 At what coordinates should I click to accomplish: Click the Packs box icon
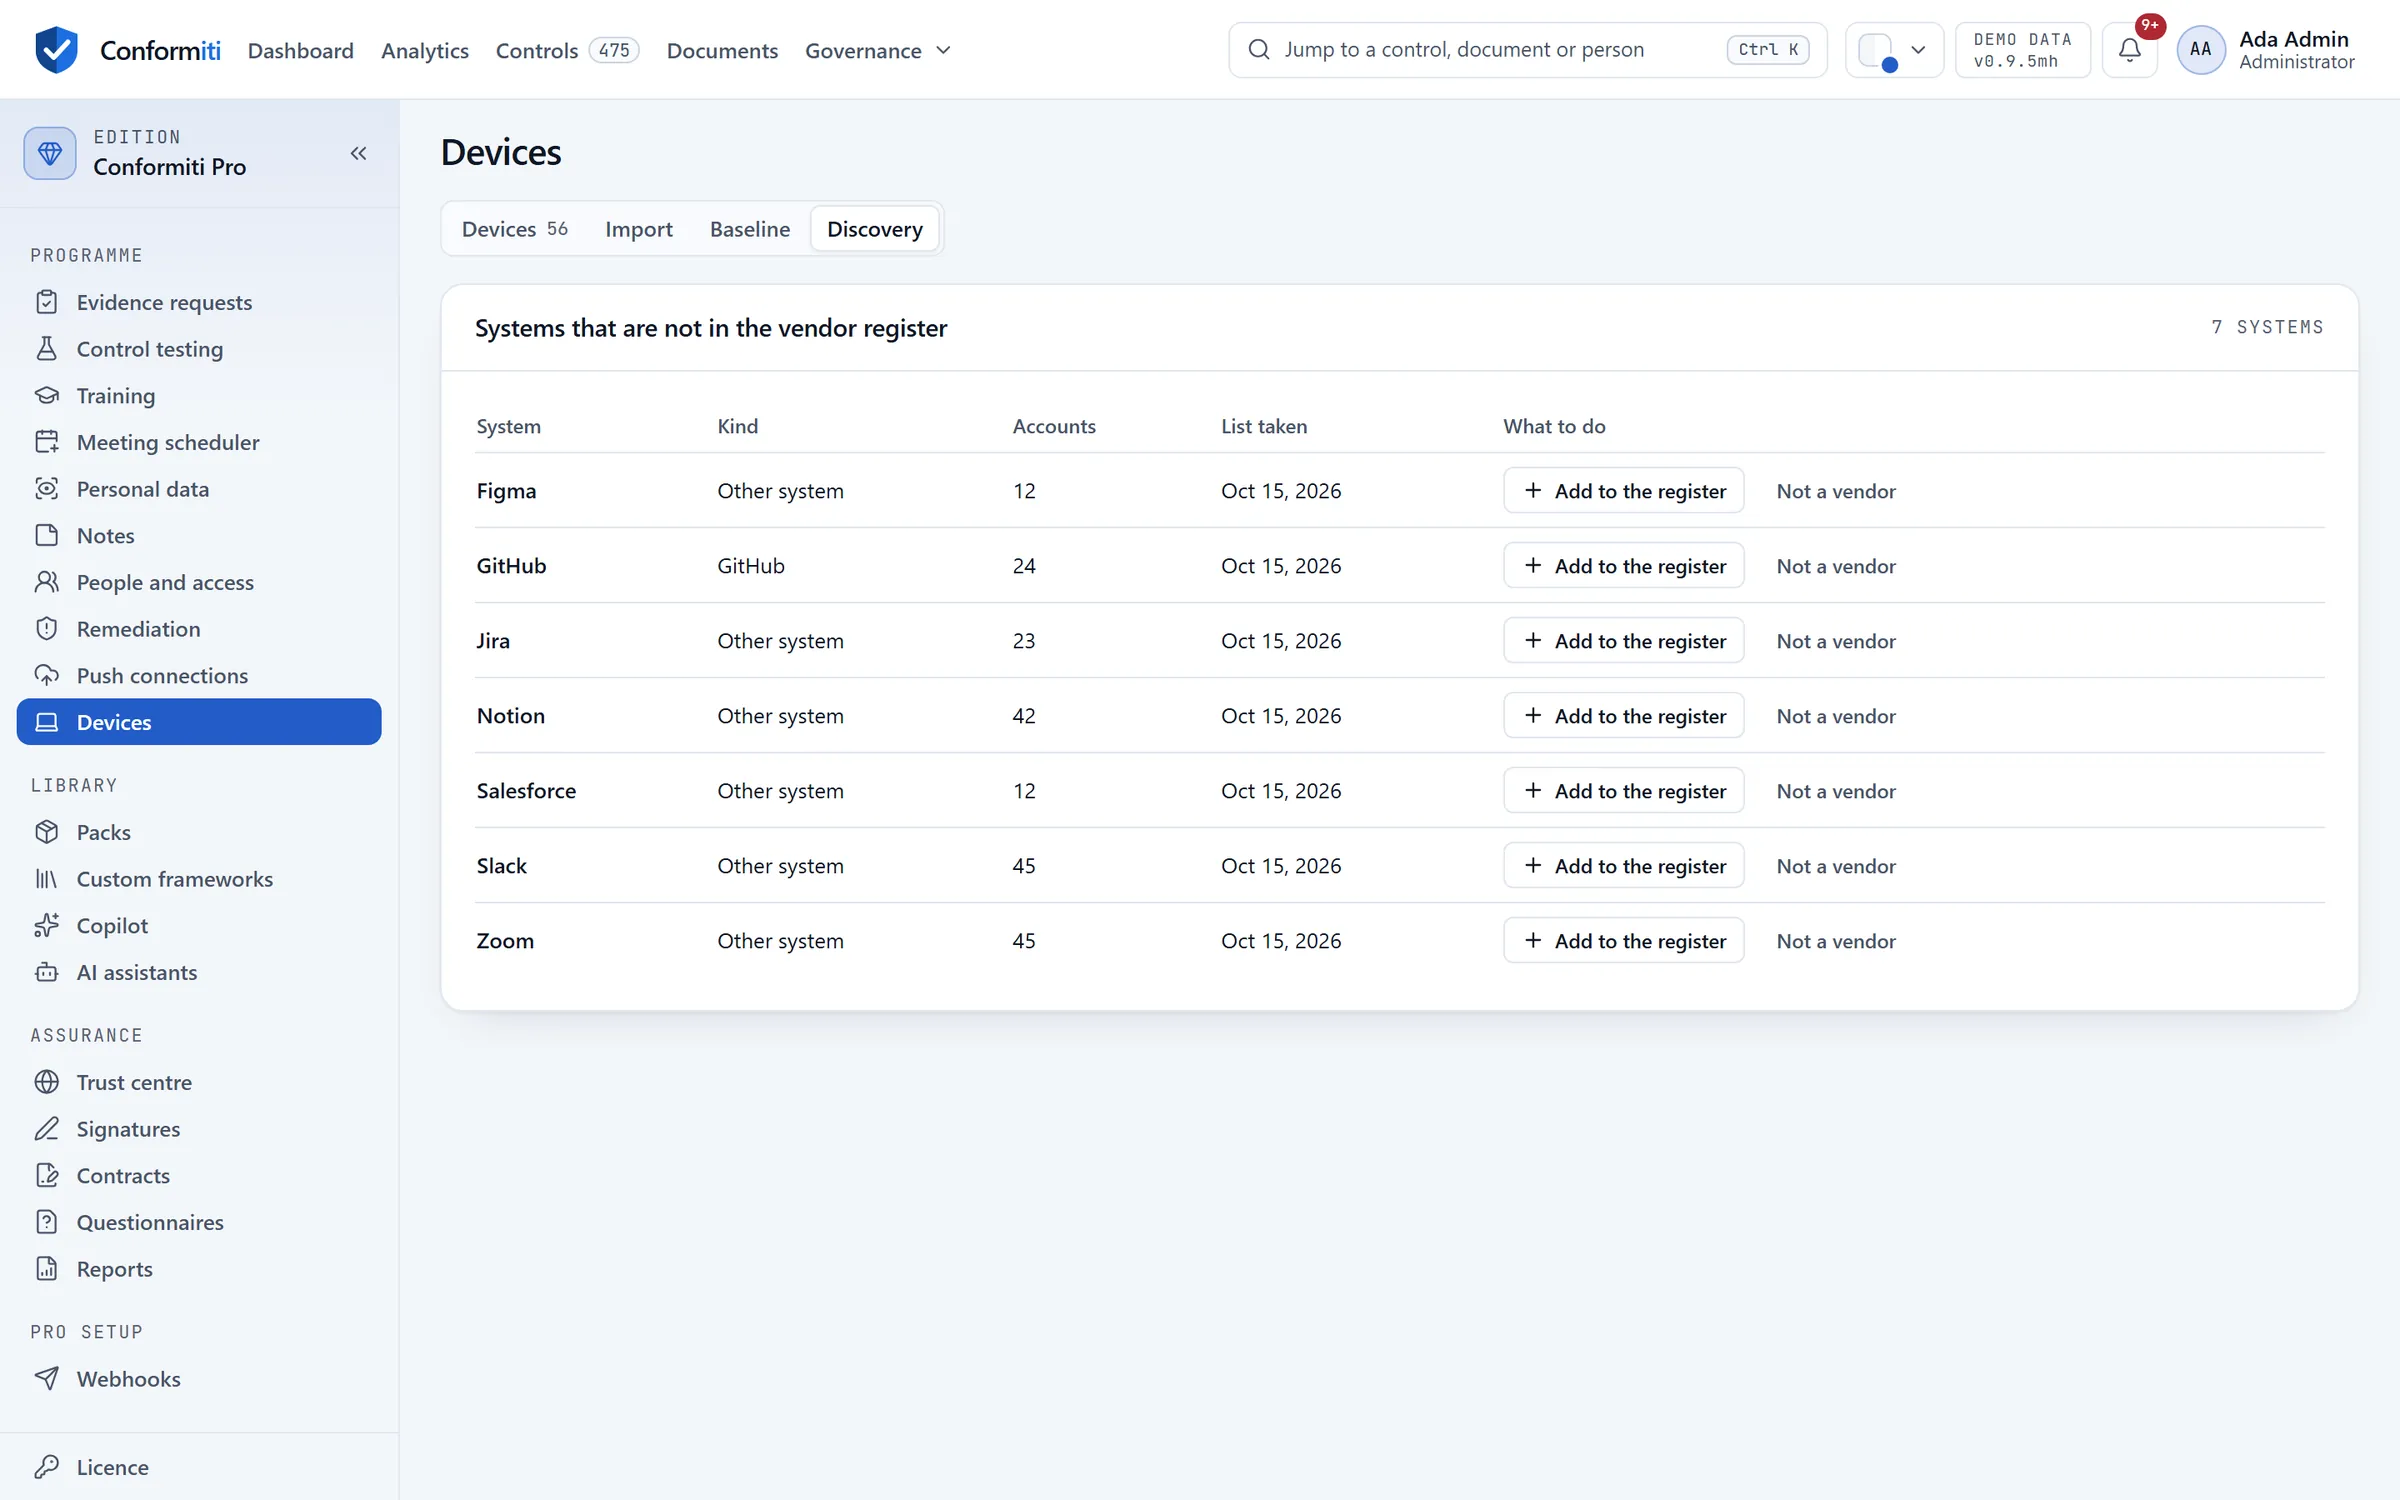(x=47, y=832)
